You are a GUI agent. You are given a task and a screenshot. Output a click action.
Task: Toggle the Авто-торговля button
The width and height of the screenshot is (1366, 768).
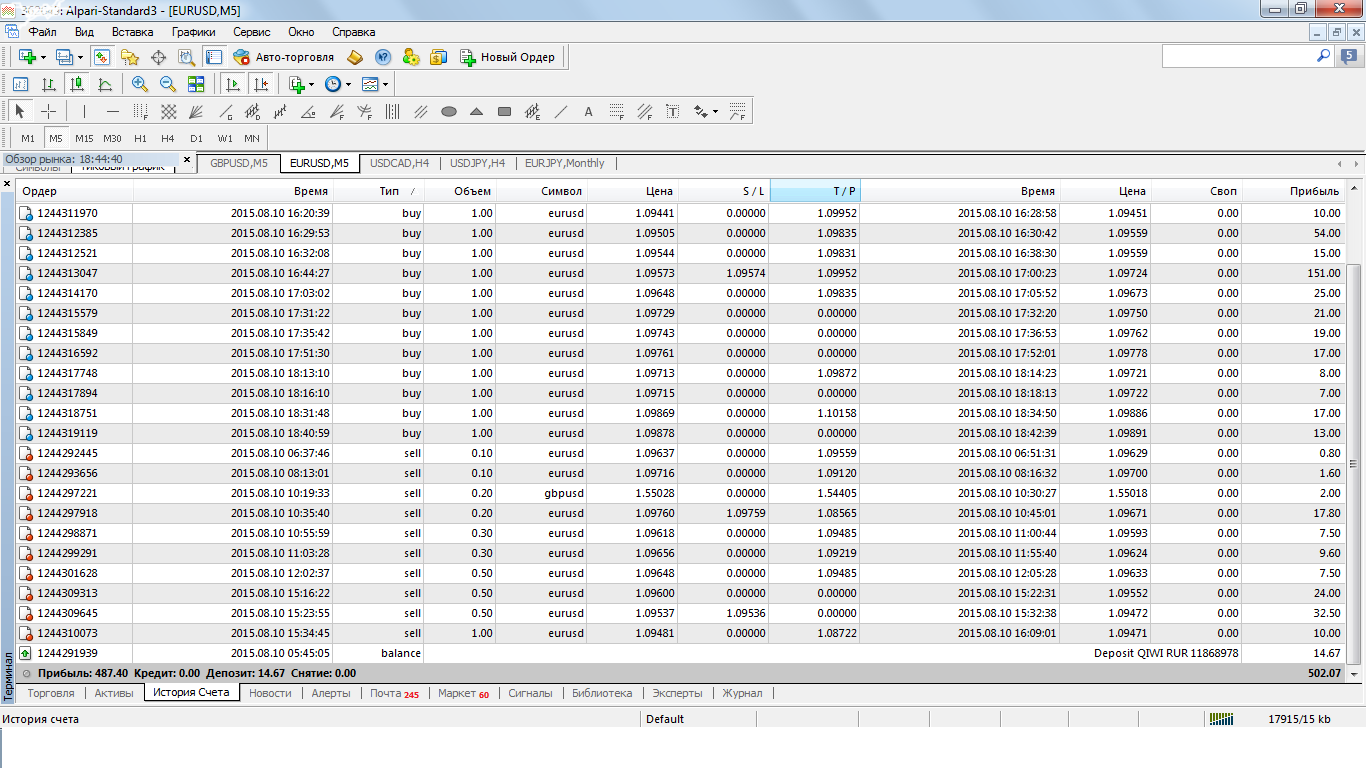tap(284, 58)
